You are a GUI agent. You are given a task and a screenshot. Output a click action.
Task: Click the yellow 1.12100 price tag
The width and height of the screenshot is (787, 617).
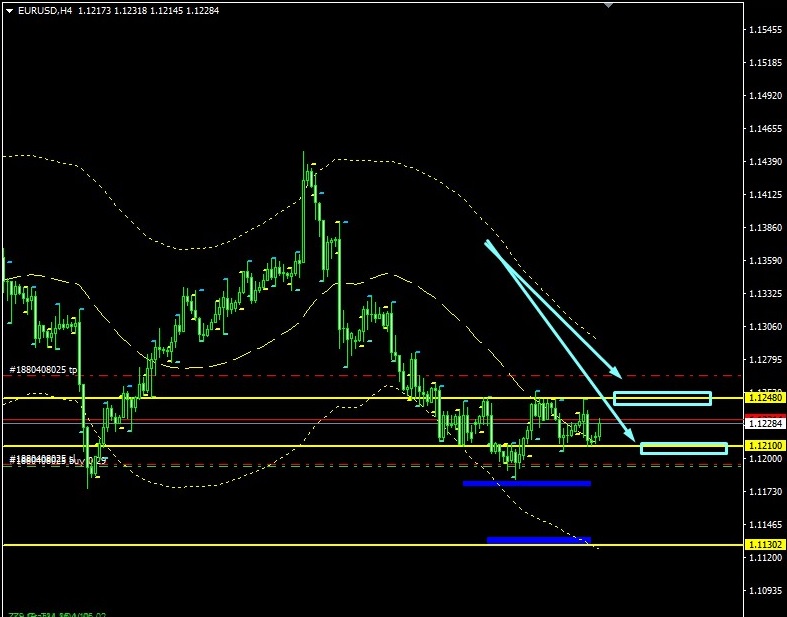coord(765,445)
